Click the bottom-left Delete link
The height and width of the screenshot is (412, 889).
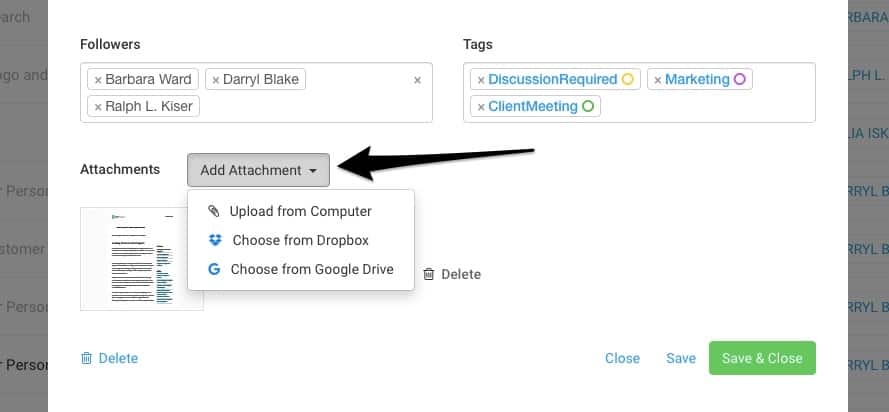[109, 358]
